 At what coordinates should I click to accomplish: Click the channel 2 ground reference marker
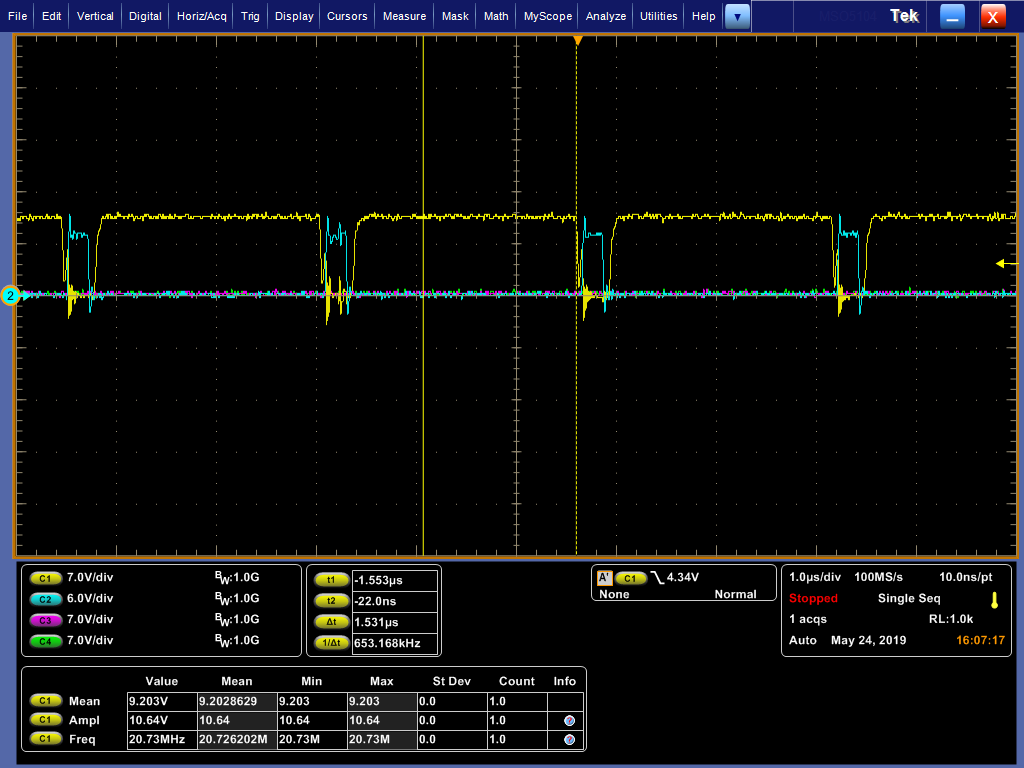(x=10, y=295)
